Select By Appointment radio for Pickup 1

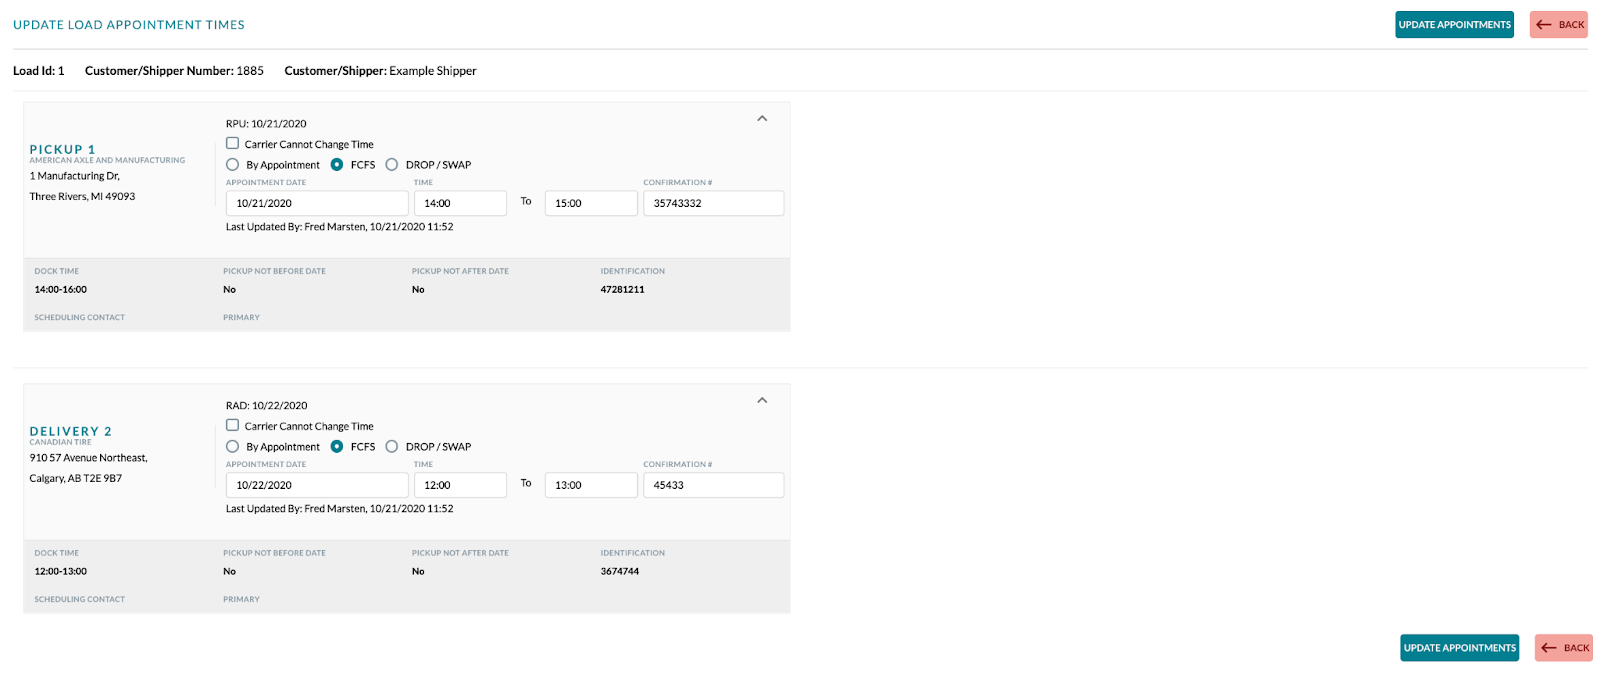[233, 165]
